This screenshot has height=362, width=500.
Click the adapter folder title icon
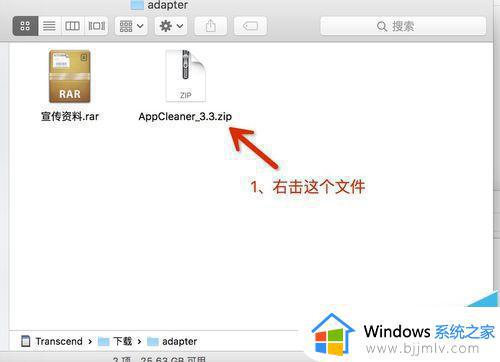(x=137, y=5)
